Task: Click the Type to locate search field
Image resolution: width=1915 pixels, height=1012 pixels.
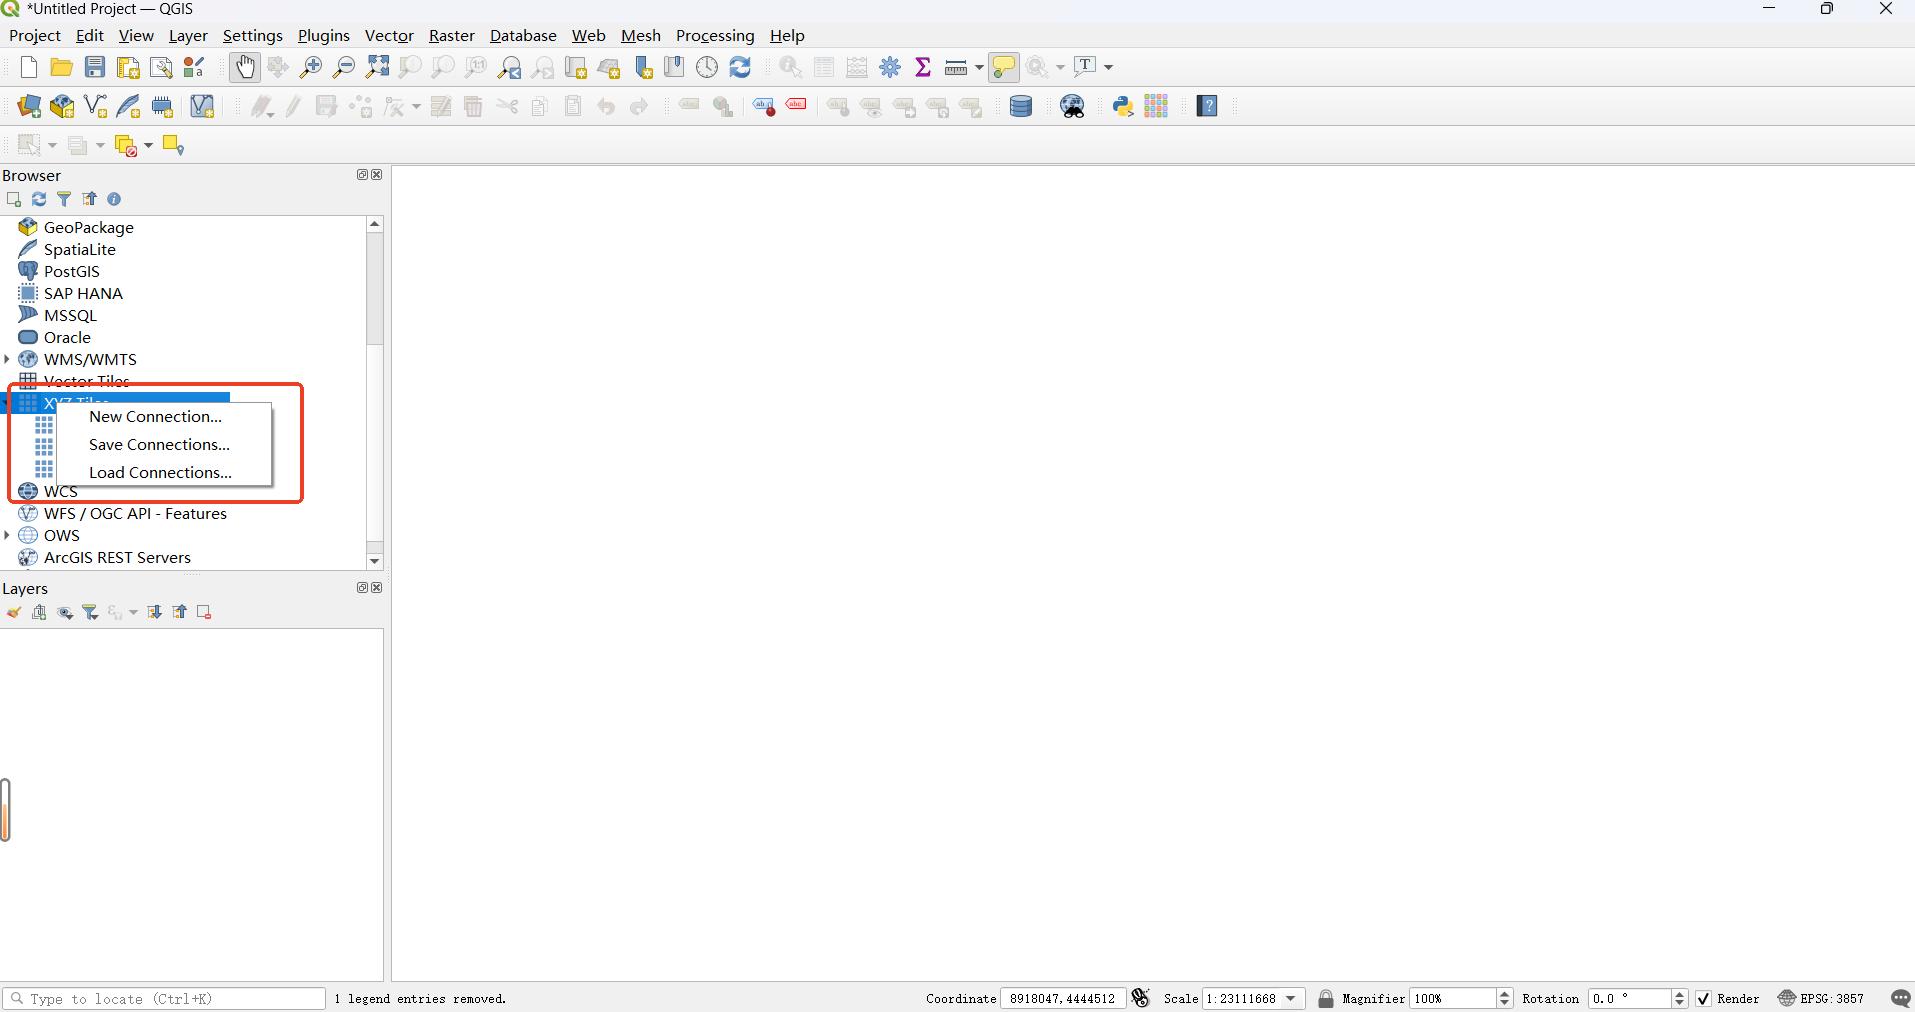Action: pyautogui.click(x=164, y=998)
